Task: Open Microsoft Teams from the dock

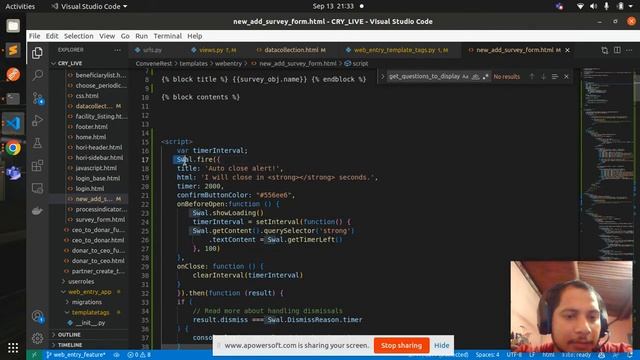Action: 13,173
